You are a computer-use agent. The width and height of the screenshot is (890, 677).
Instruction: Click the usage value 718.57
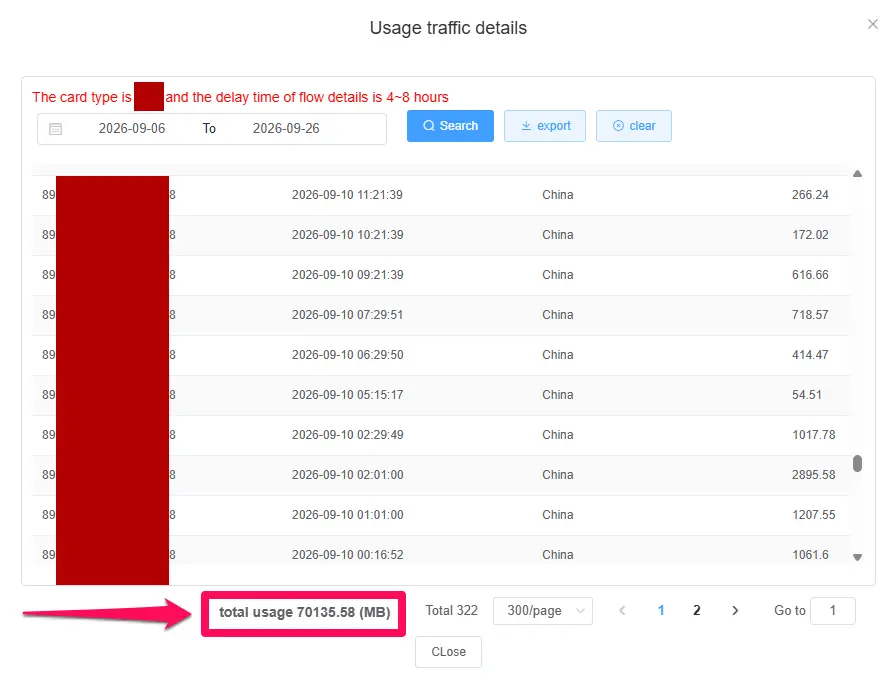810,315
